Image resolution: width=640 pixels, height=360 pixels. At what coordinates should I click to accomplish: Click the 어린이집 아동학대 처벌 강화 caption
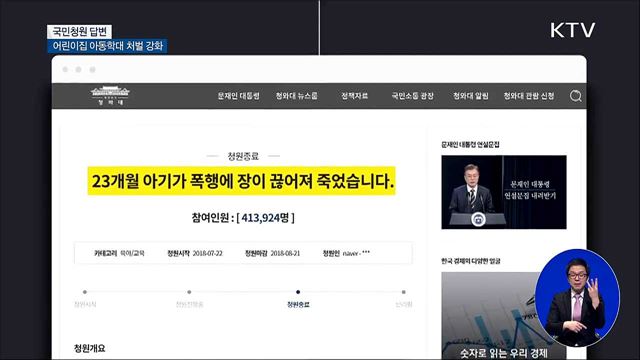107,46
